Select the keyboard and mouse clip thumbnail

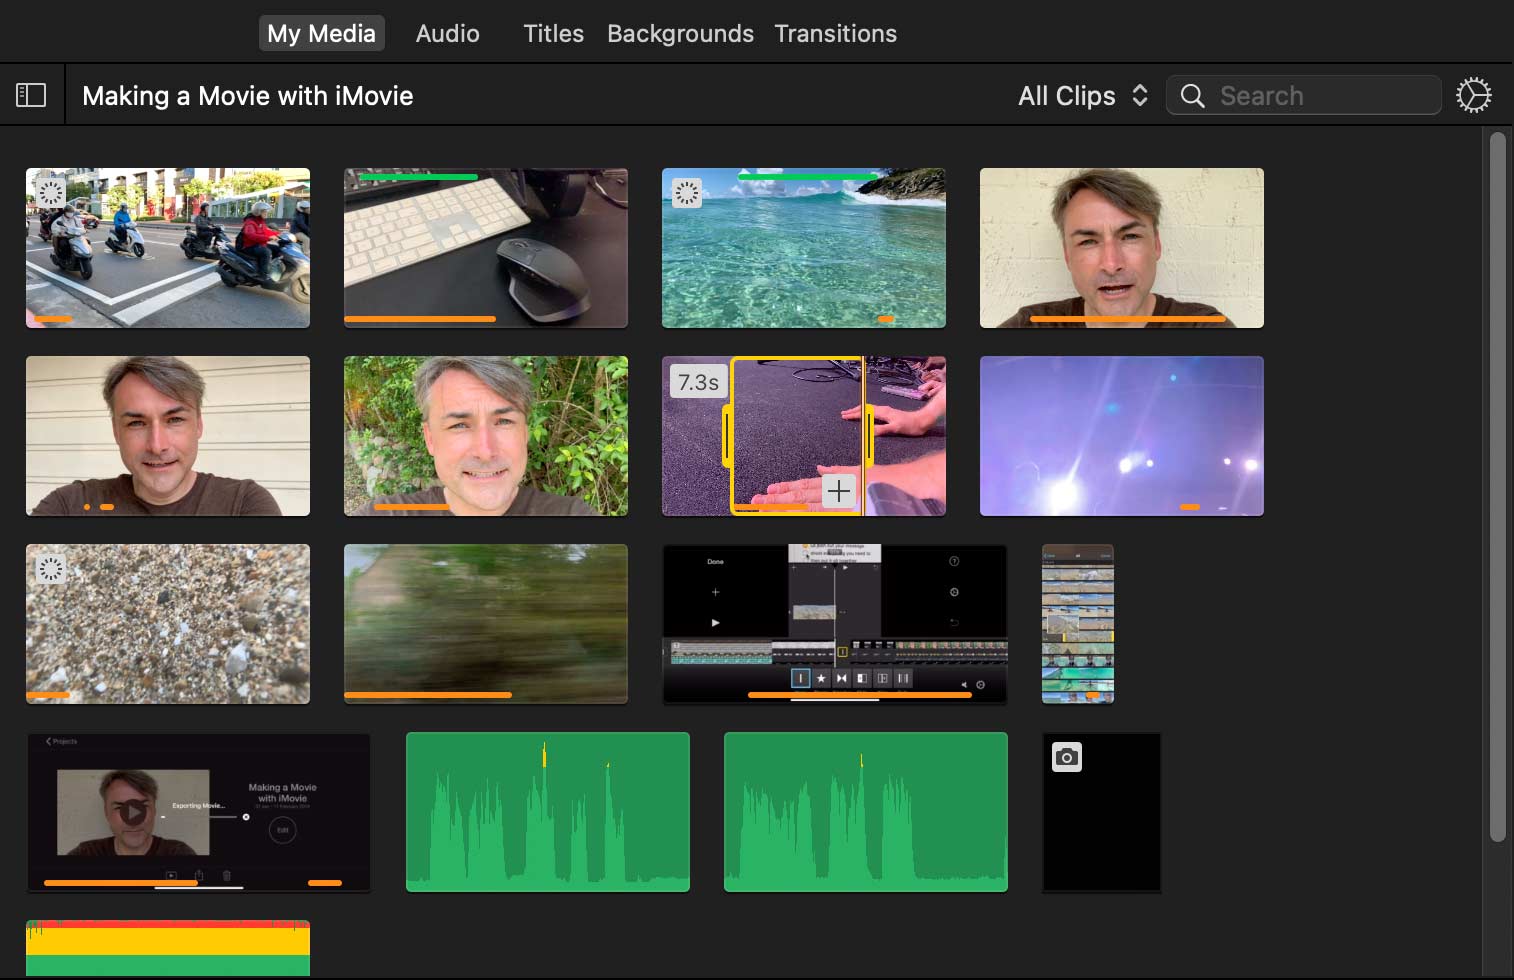(x=486, y=248)
